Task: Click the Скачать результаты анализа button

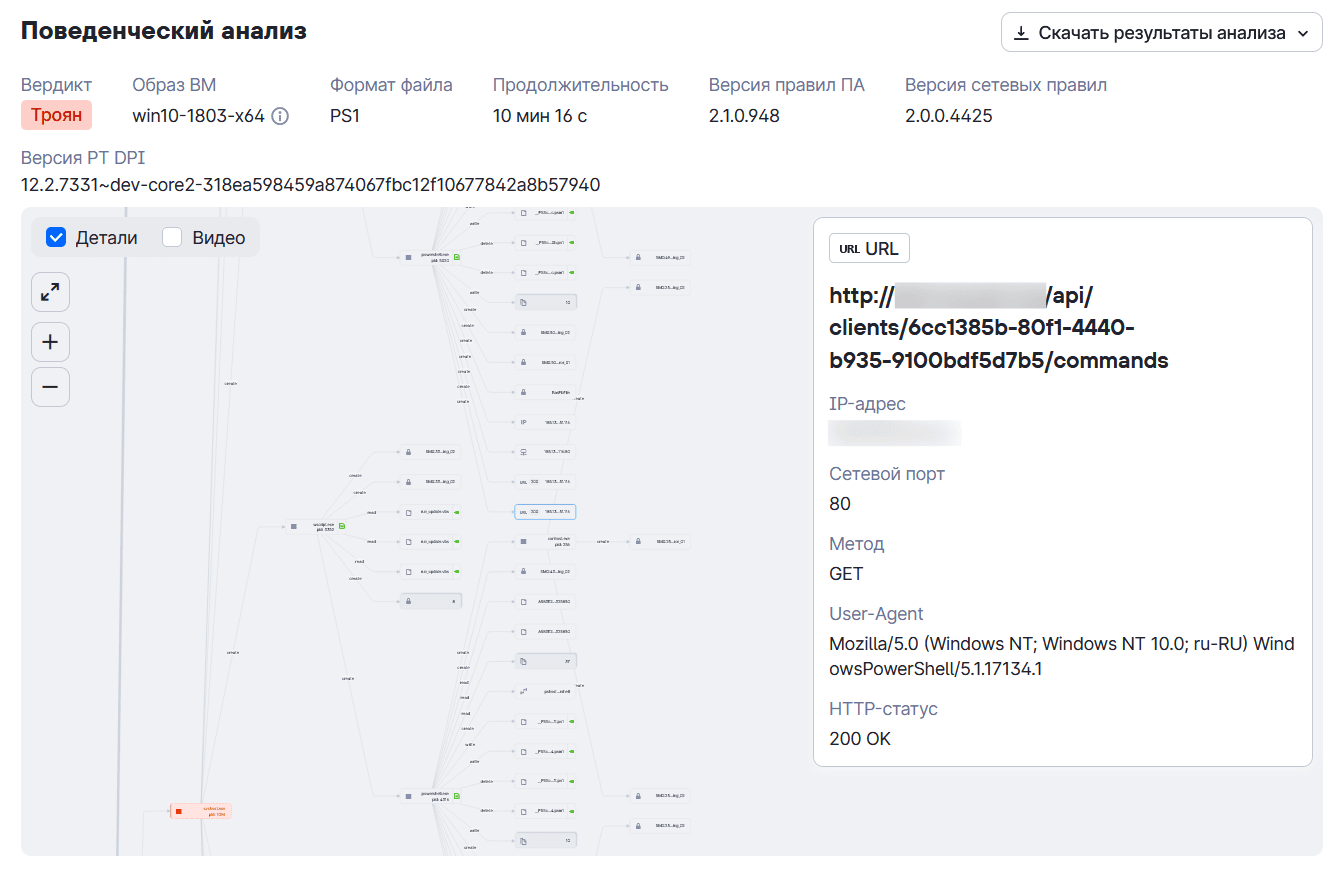Action: (x=1161, y=33)
